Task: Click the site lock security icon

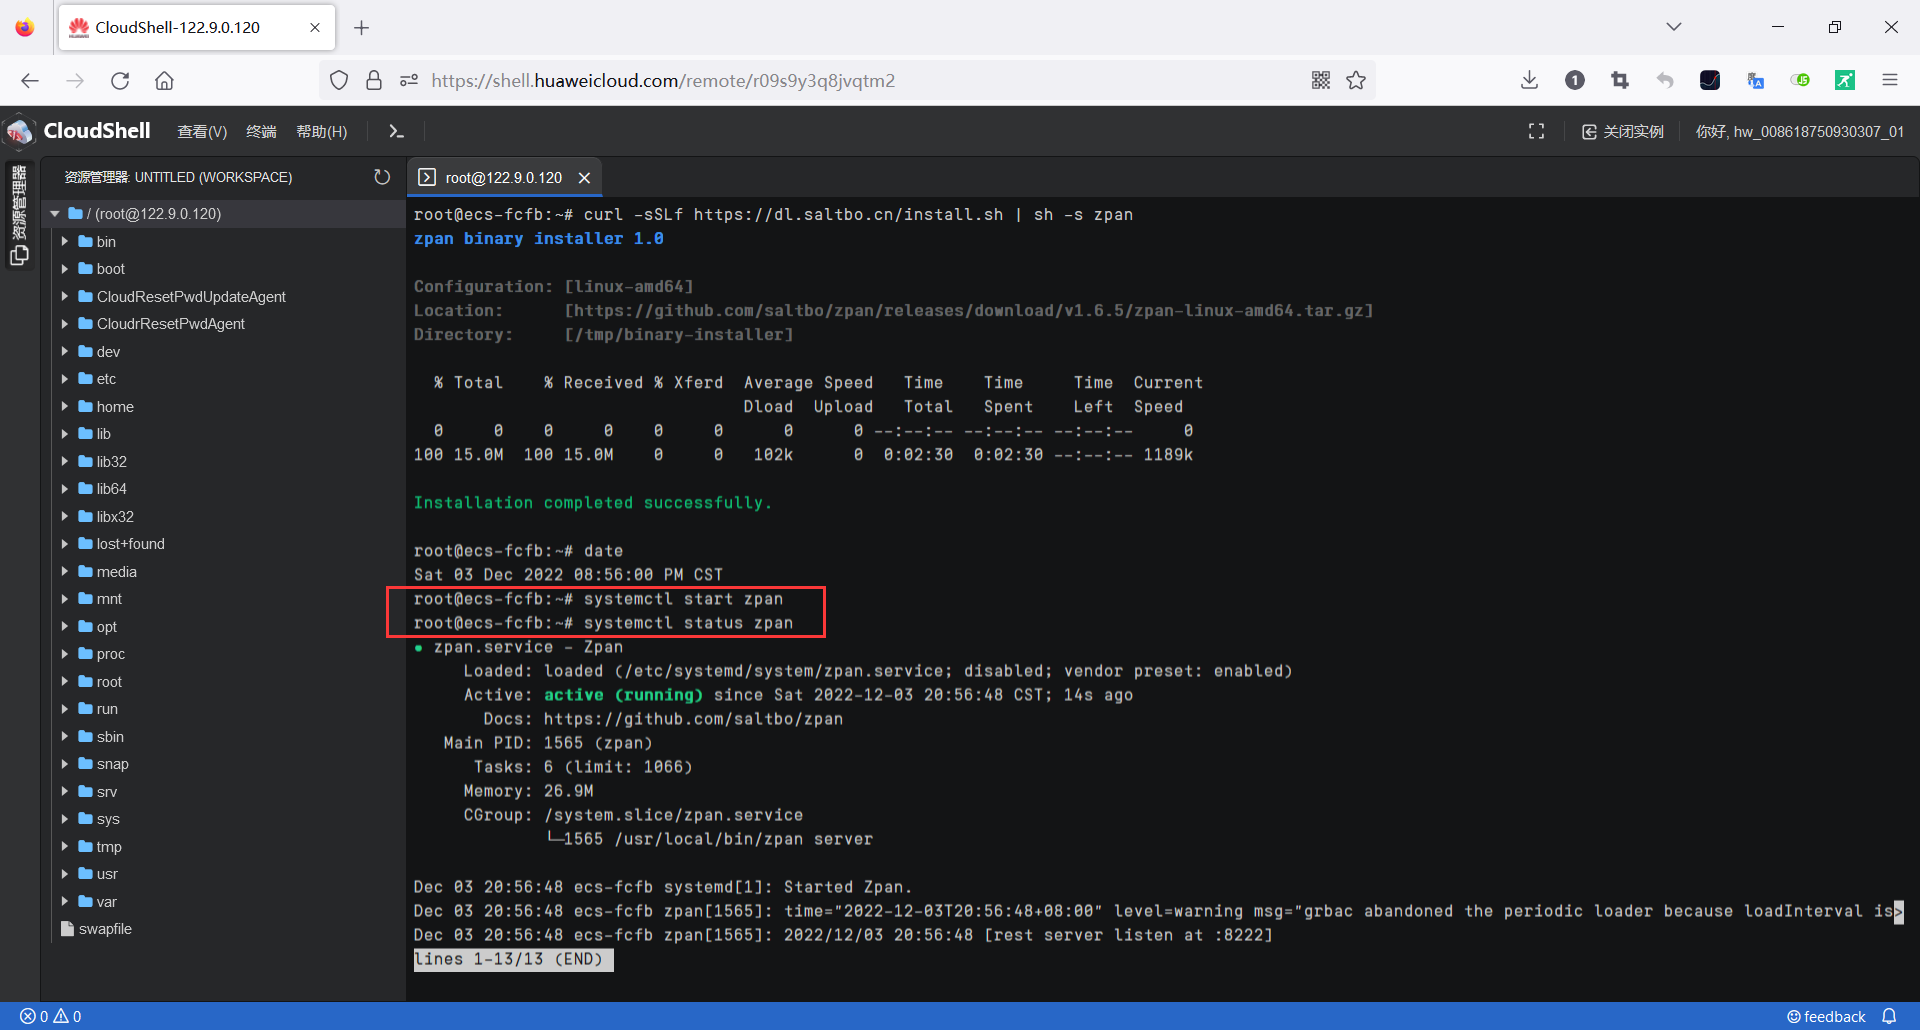Action: [374, 81]
